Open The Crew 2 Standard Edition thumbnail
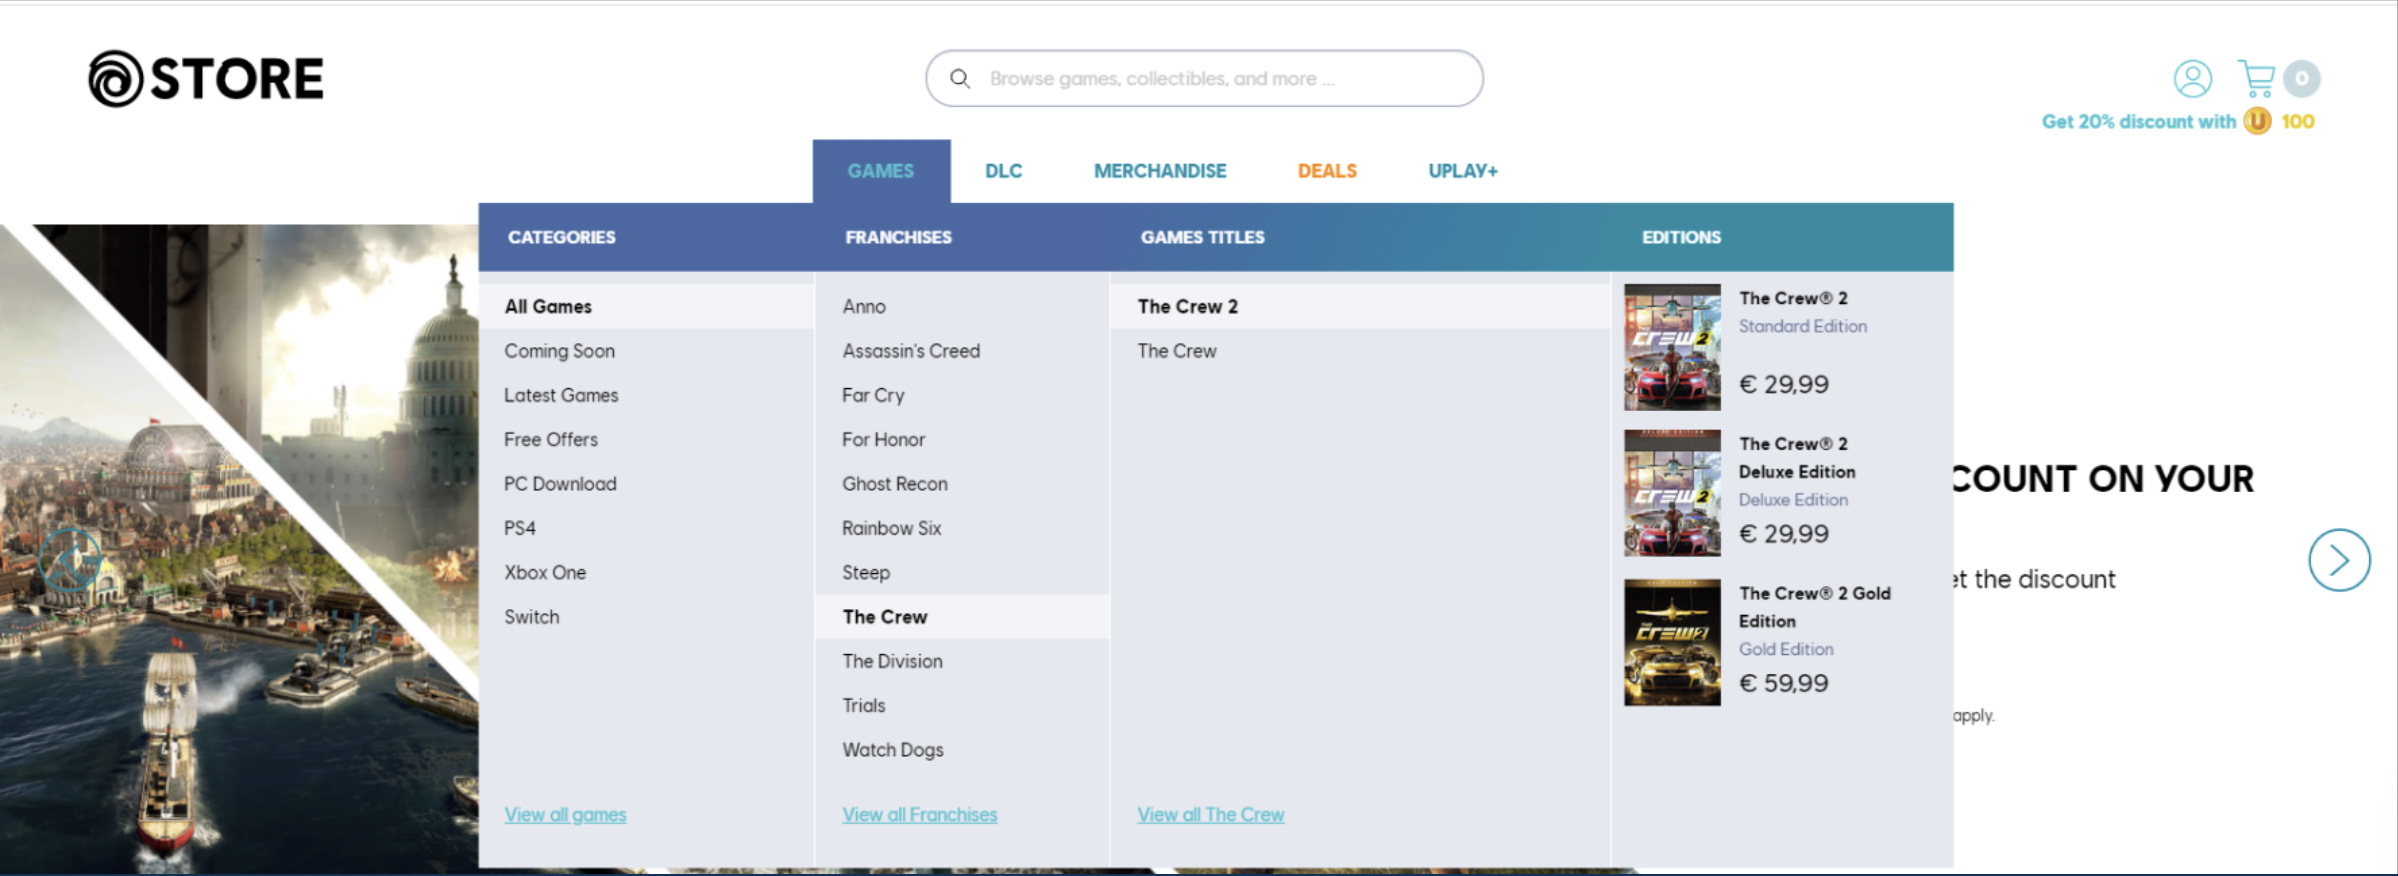 (1672, 347)
